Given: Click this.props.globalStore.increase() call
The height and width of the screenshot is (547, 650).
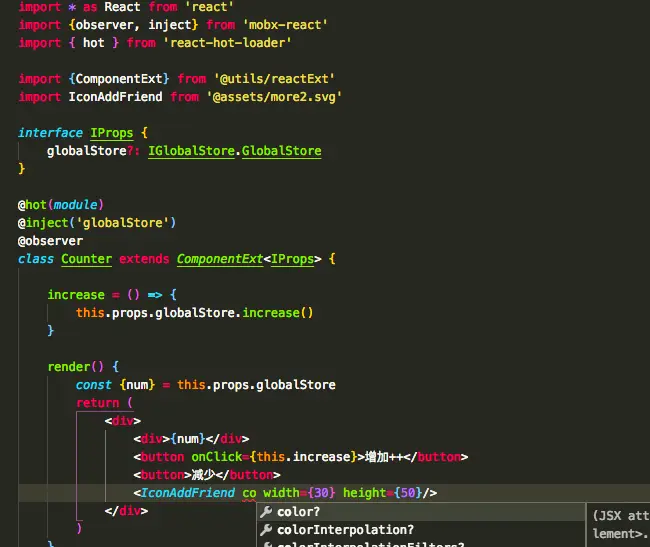Looking at the screenshot, I should pos(194,312).
